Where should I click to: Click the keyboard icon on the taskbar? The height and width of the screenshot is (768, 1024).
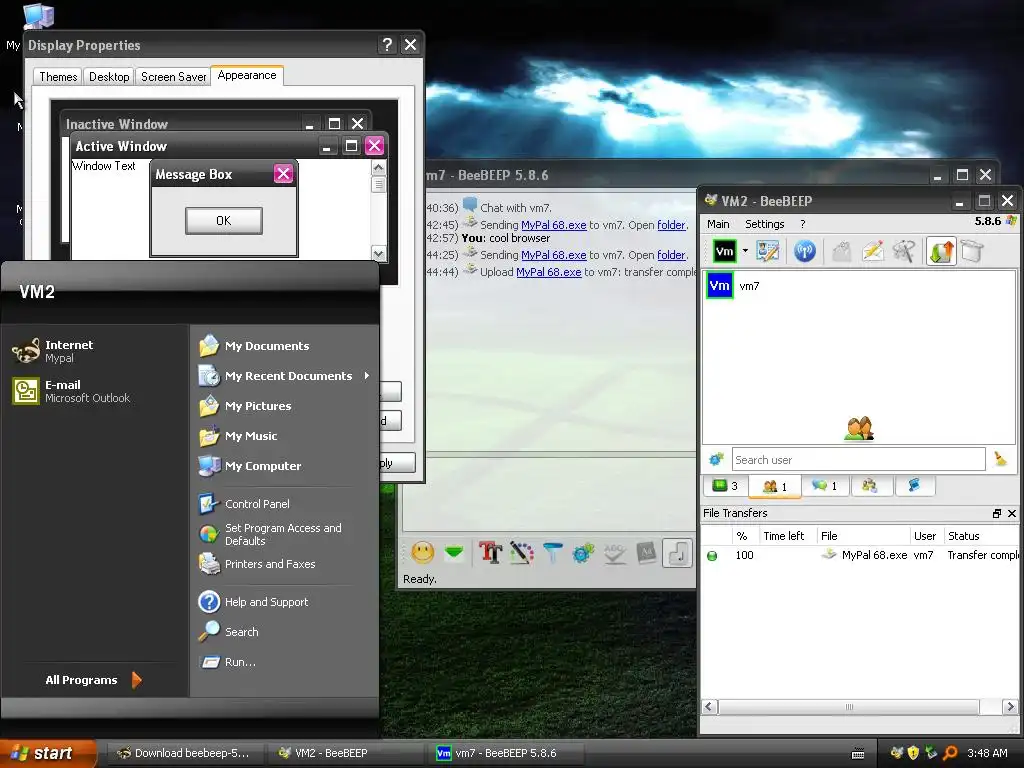click(858, 754)
